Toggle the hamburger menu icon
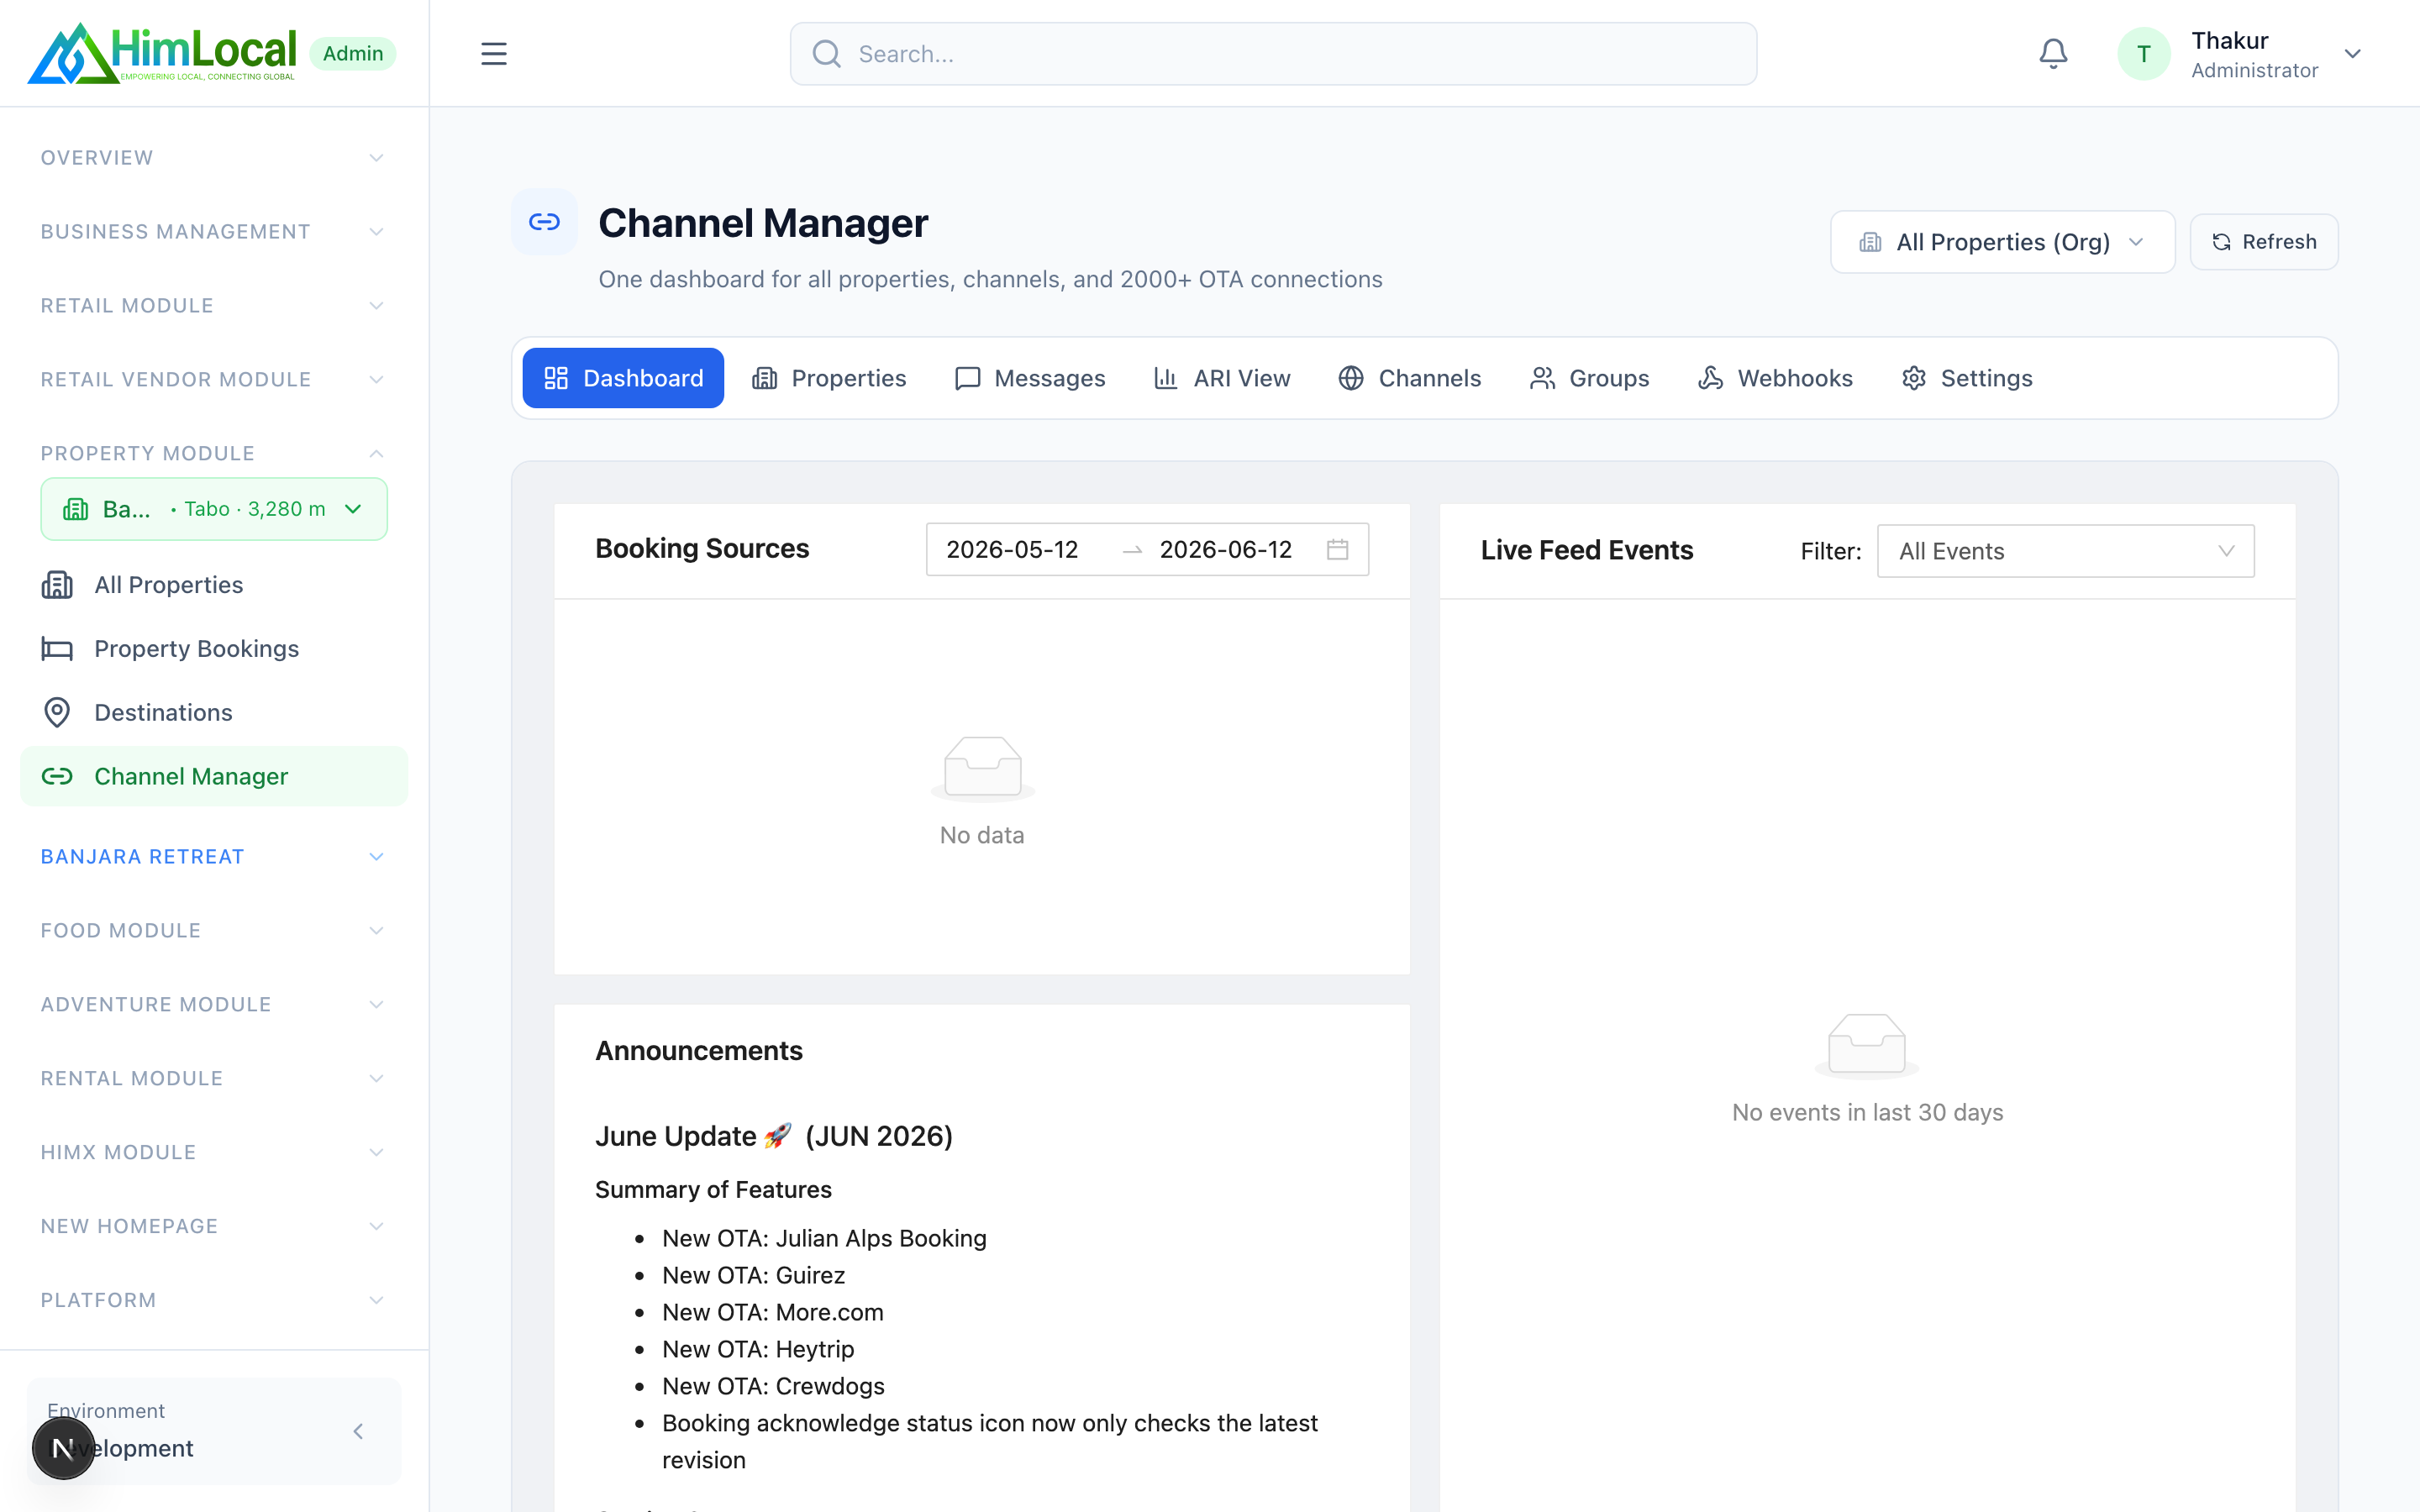Viewport: 2420px width, 1512px height. coord(494,54)
